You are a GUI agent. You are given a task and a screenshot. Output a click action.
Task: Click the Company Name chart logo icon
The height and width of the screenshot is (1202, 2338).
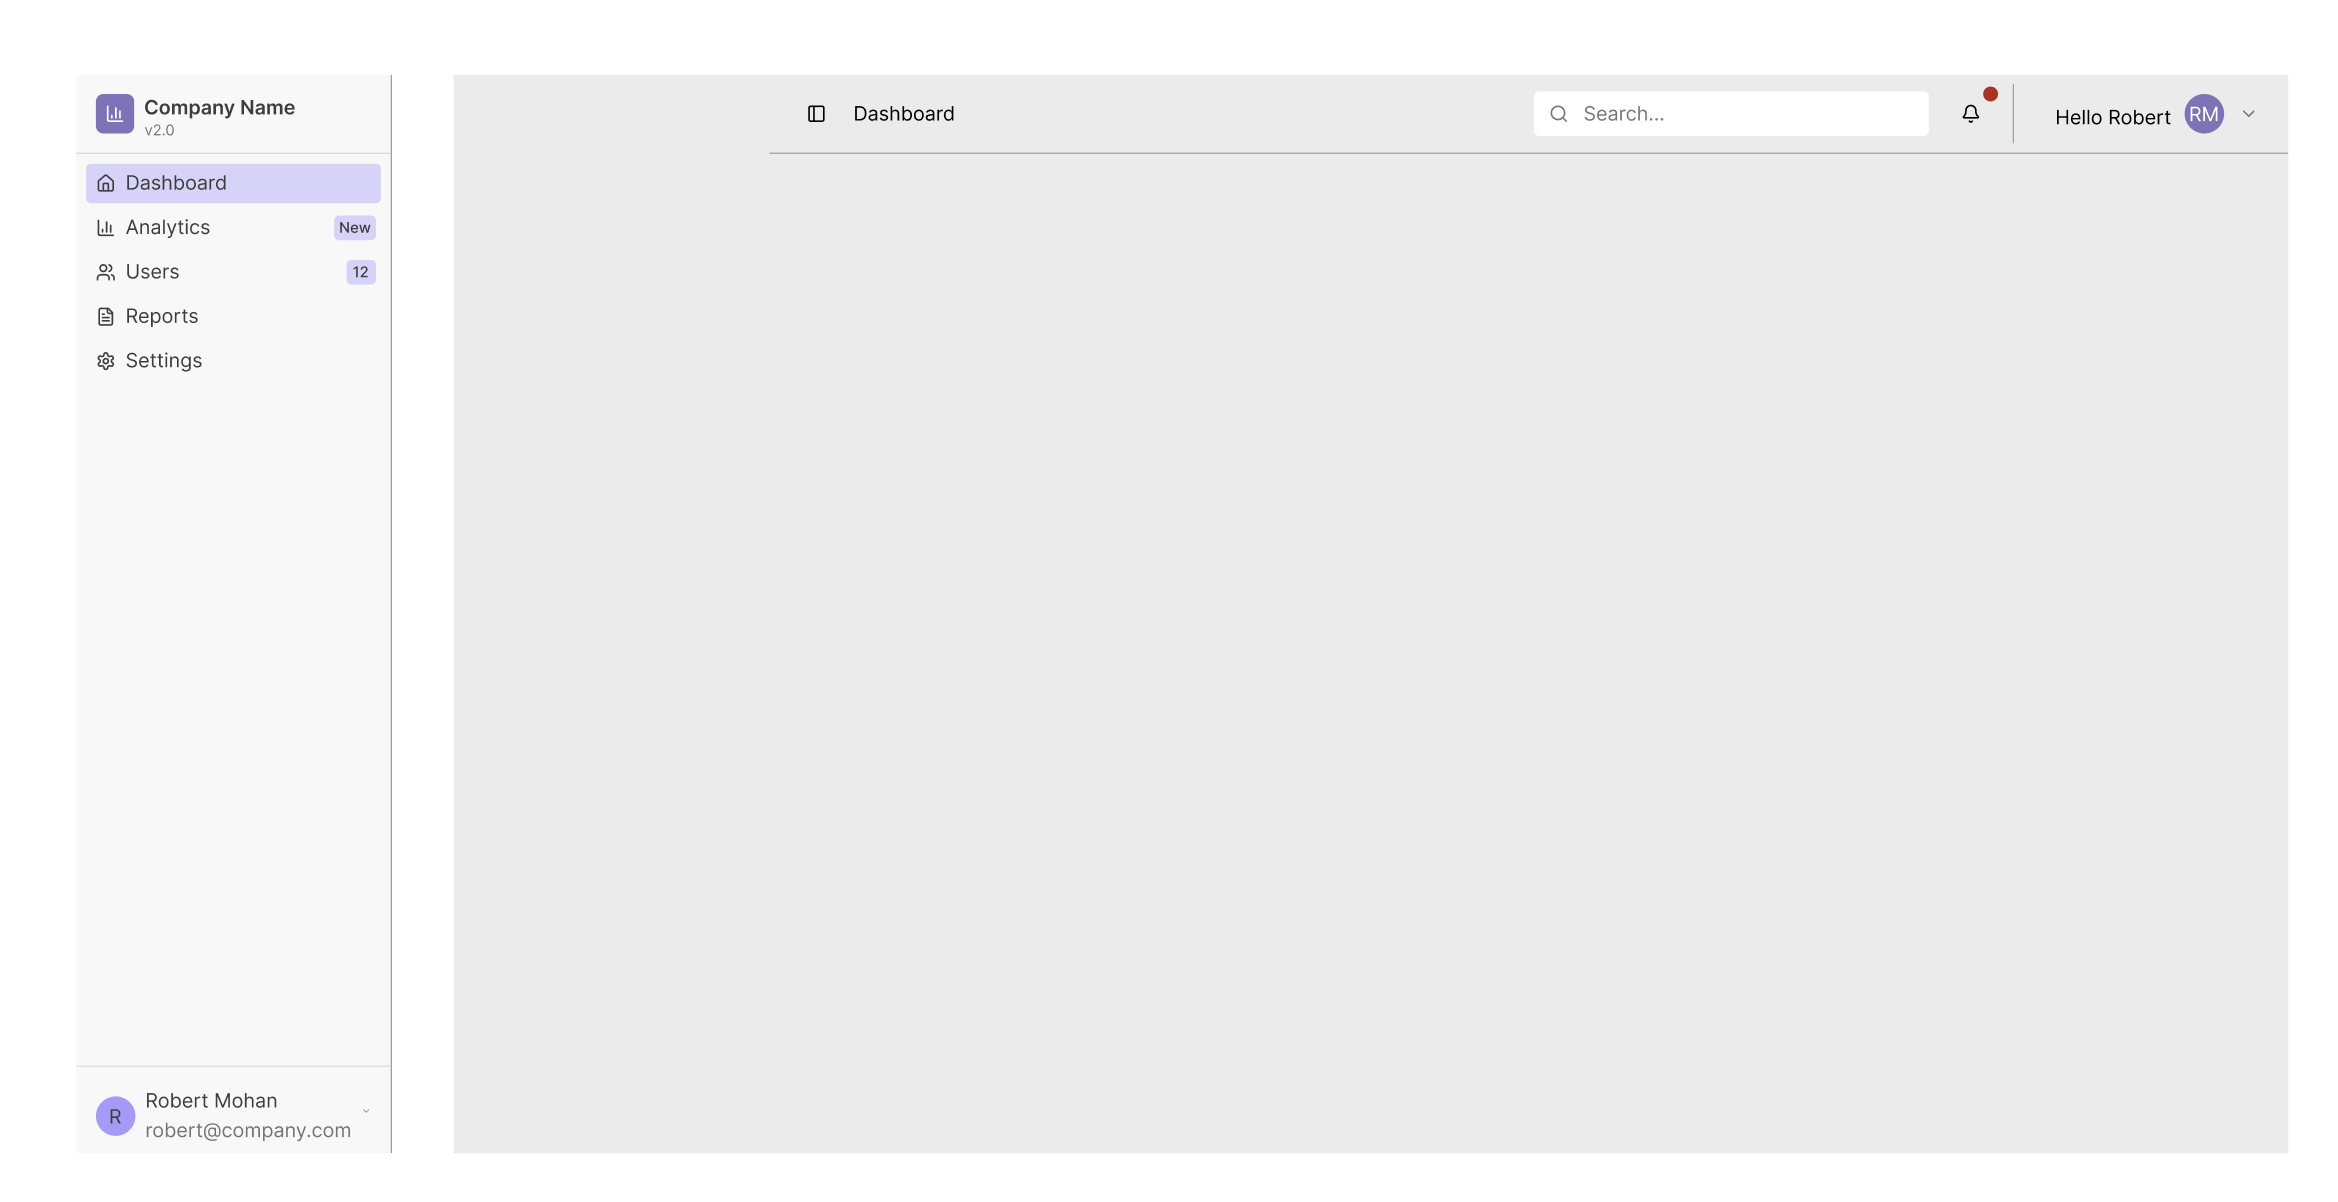click(114, 114)
